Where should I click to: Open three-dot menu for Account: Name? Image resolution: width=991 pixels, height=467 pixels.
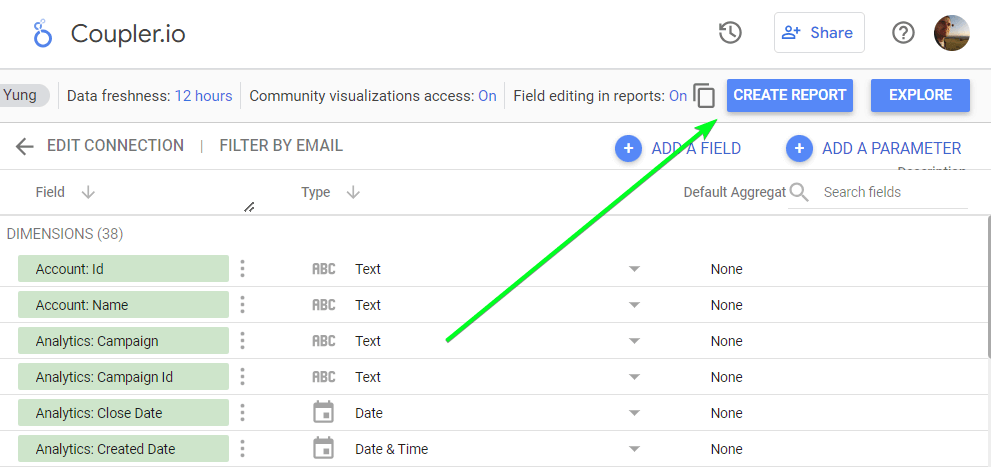coord(242,305)
